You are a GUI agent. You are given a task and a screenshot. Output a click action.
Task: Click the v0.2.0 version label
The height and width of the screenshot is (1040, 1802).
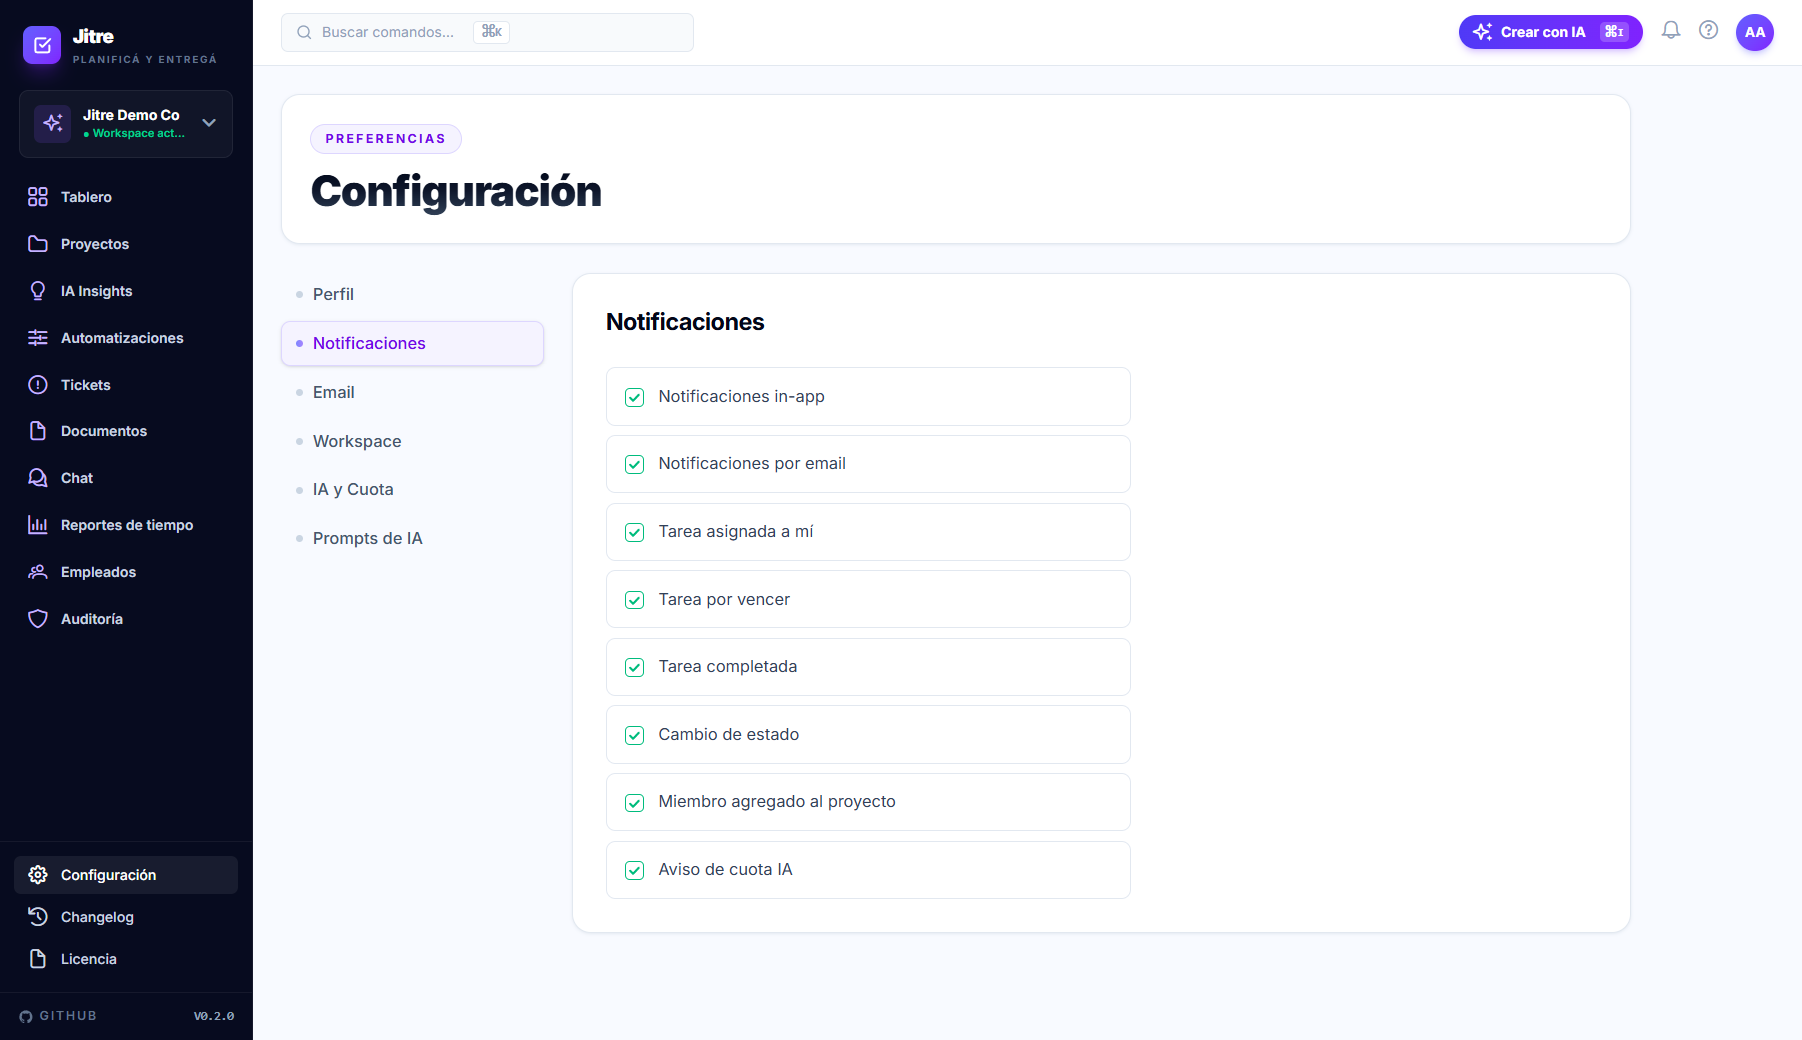(x=214, y=1016)
